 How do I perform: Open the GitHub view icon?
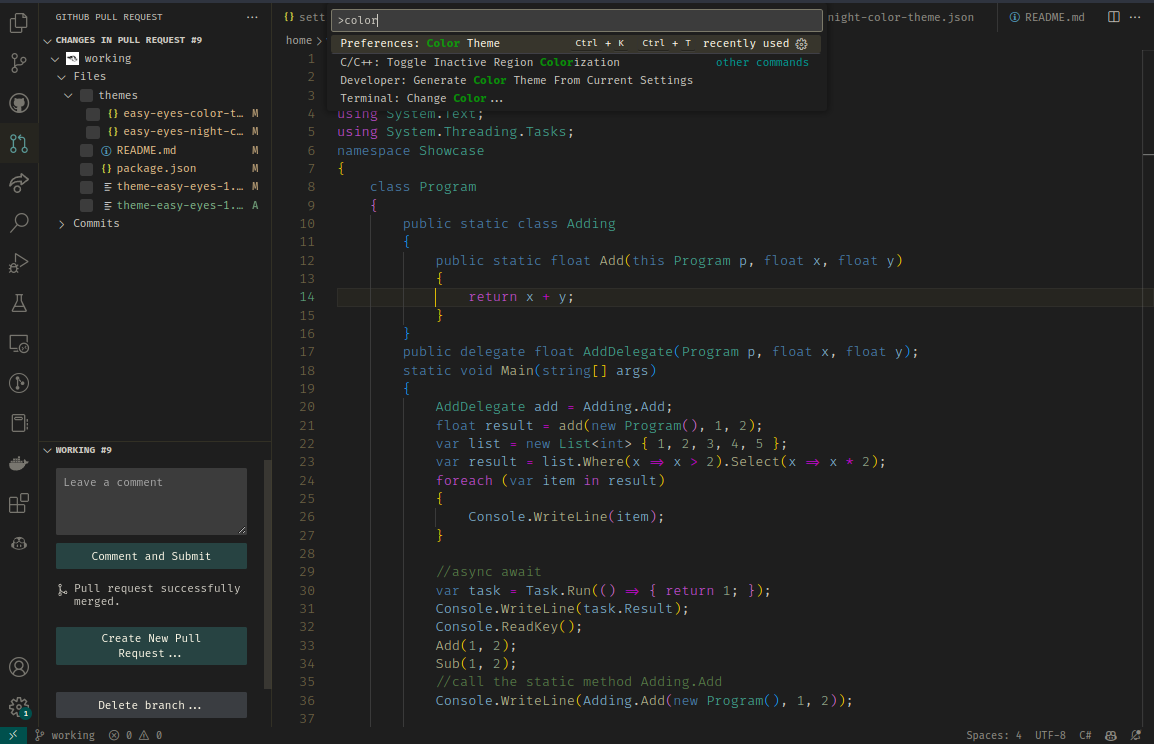pyautogui.click(x=19, y=103)
